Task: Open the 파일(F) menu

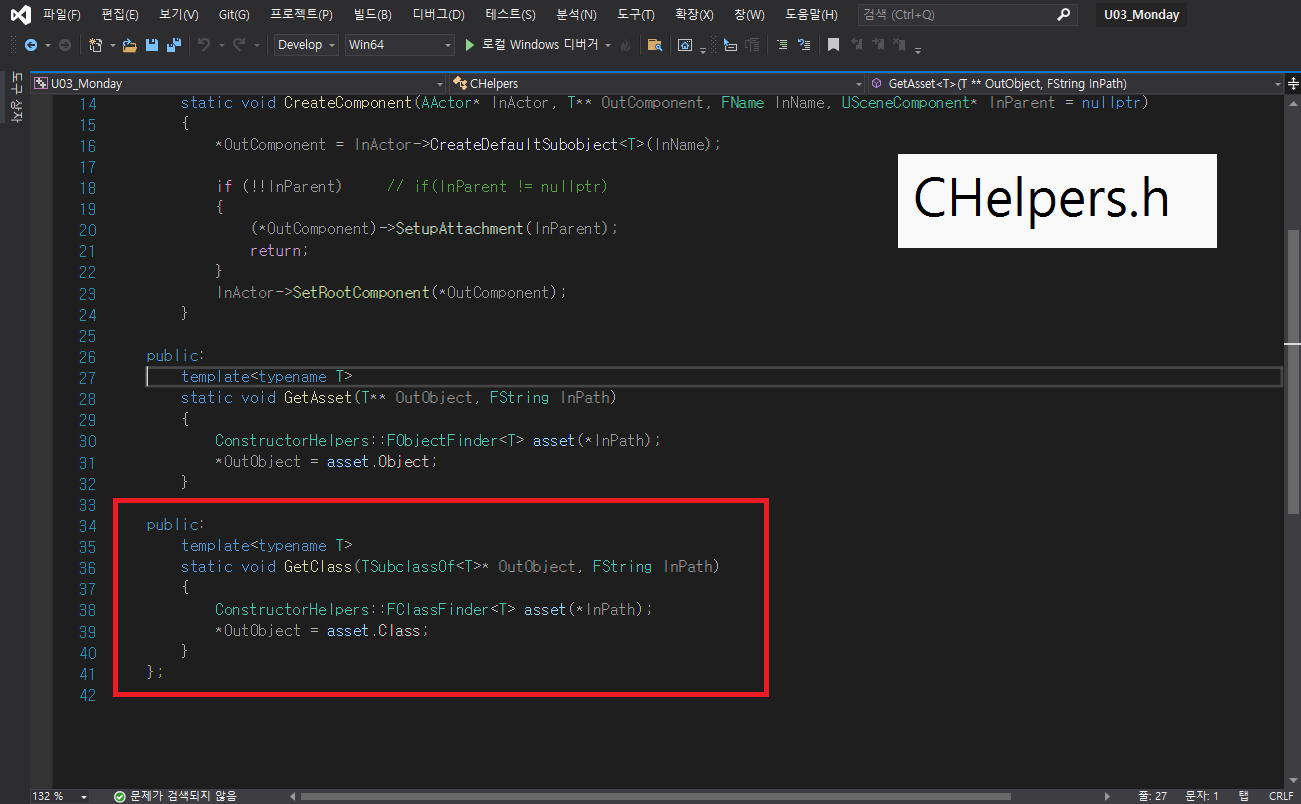Action: click(61, 15)
